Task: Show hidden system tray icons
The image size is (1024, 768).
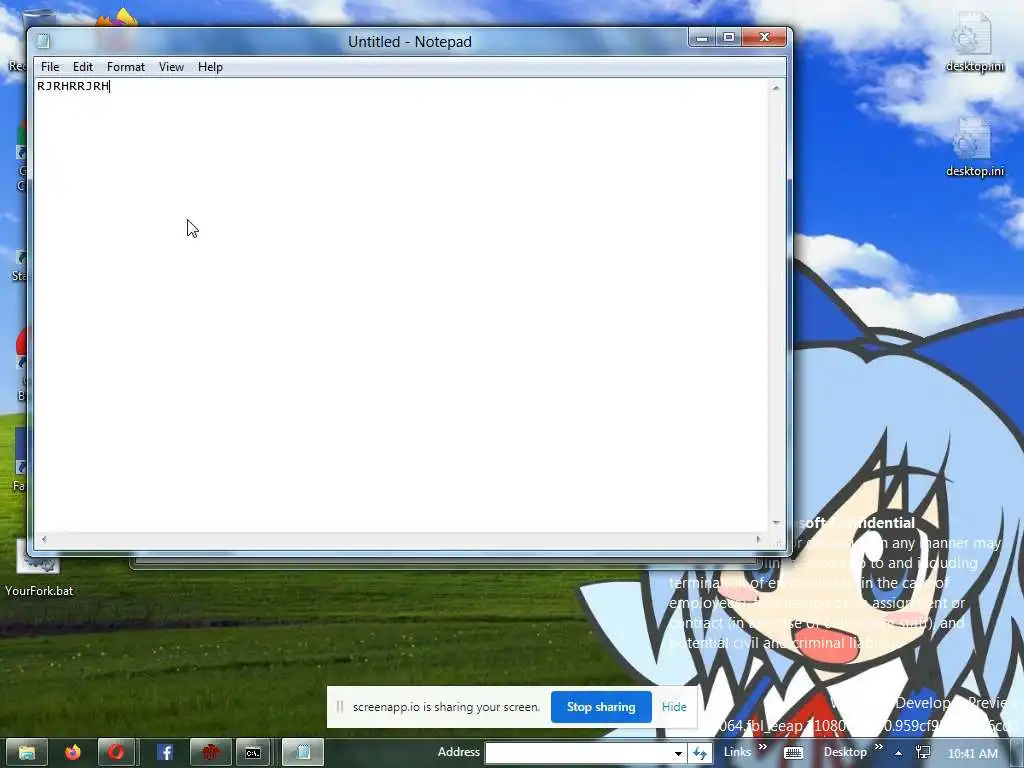Action: click(899, 753)
